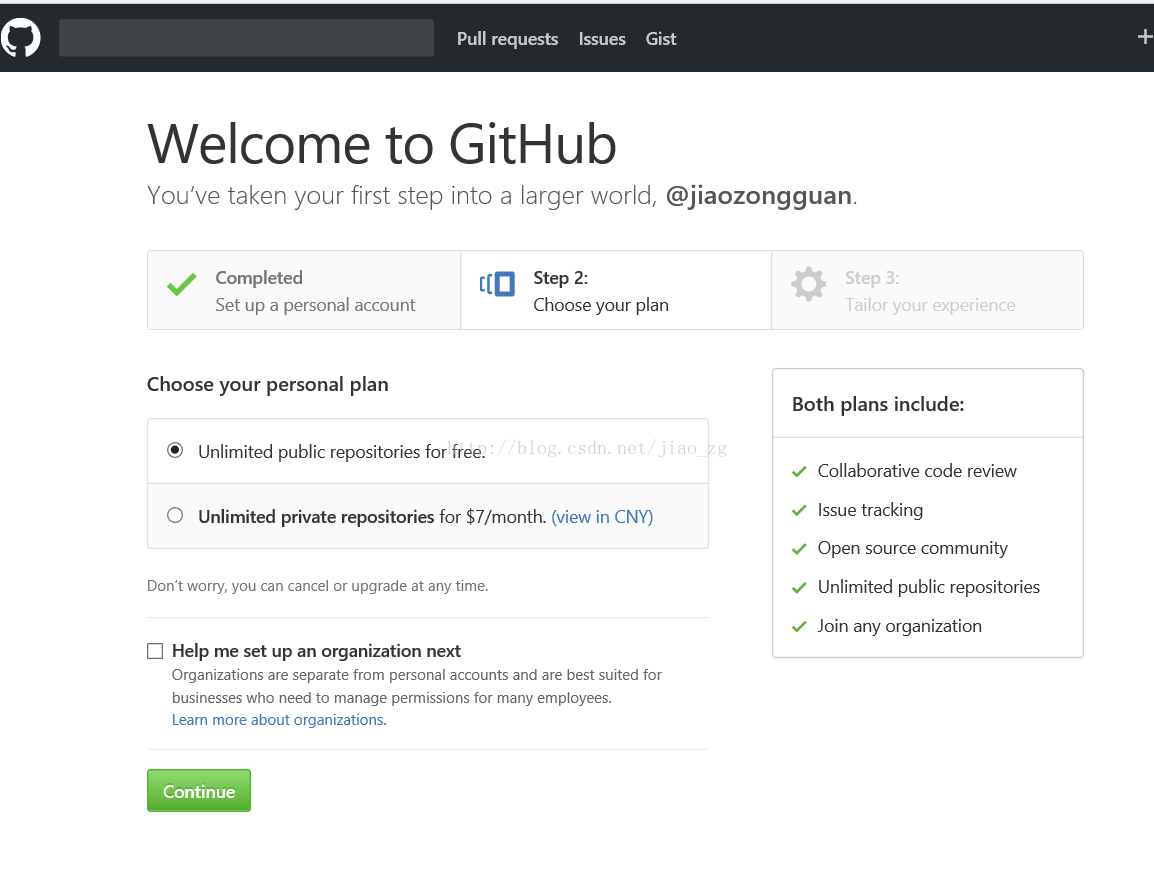Viewport: 1154px width, 874px height.
Task: Click the green Completed checkmark icon
Action: point(181,284)
